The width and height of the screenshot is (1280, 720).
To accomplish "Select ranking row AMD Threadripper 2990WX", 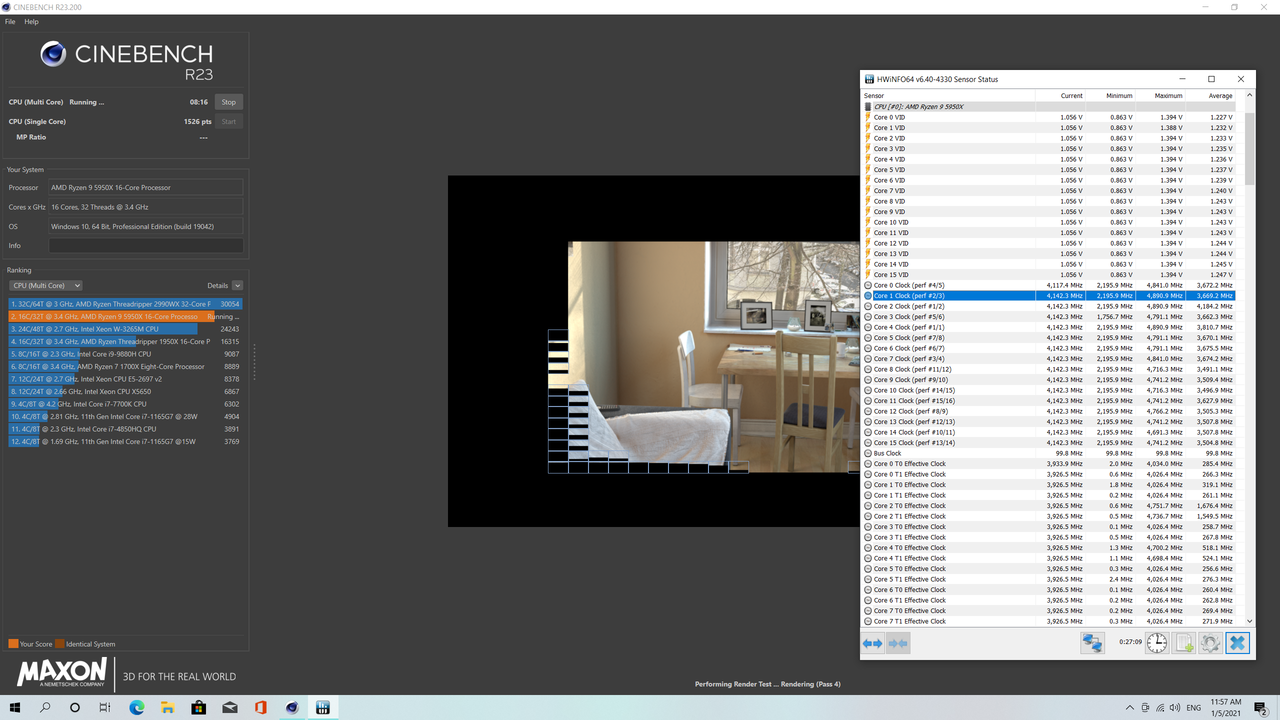I will 126,303.
